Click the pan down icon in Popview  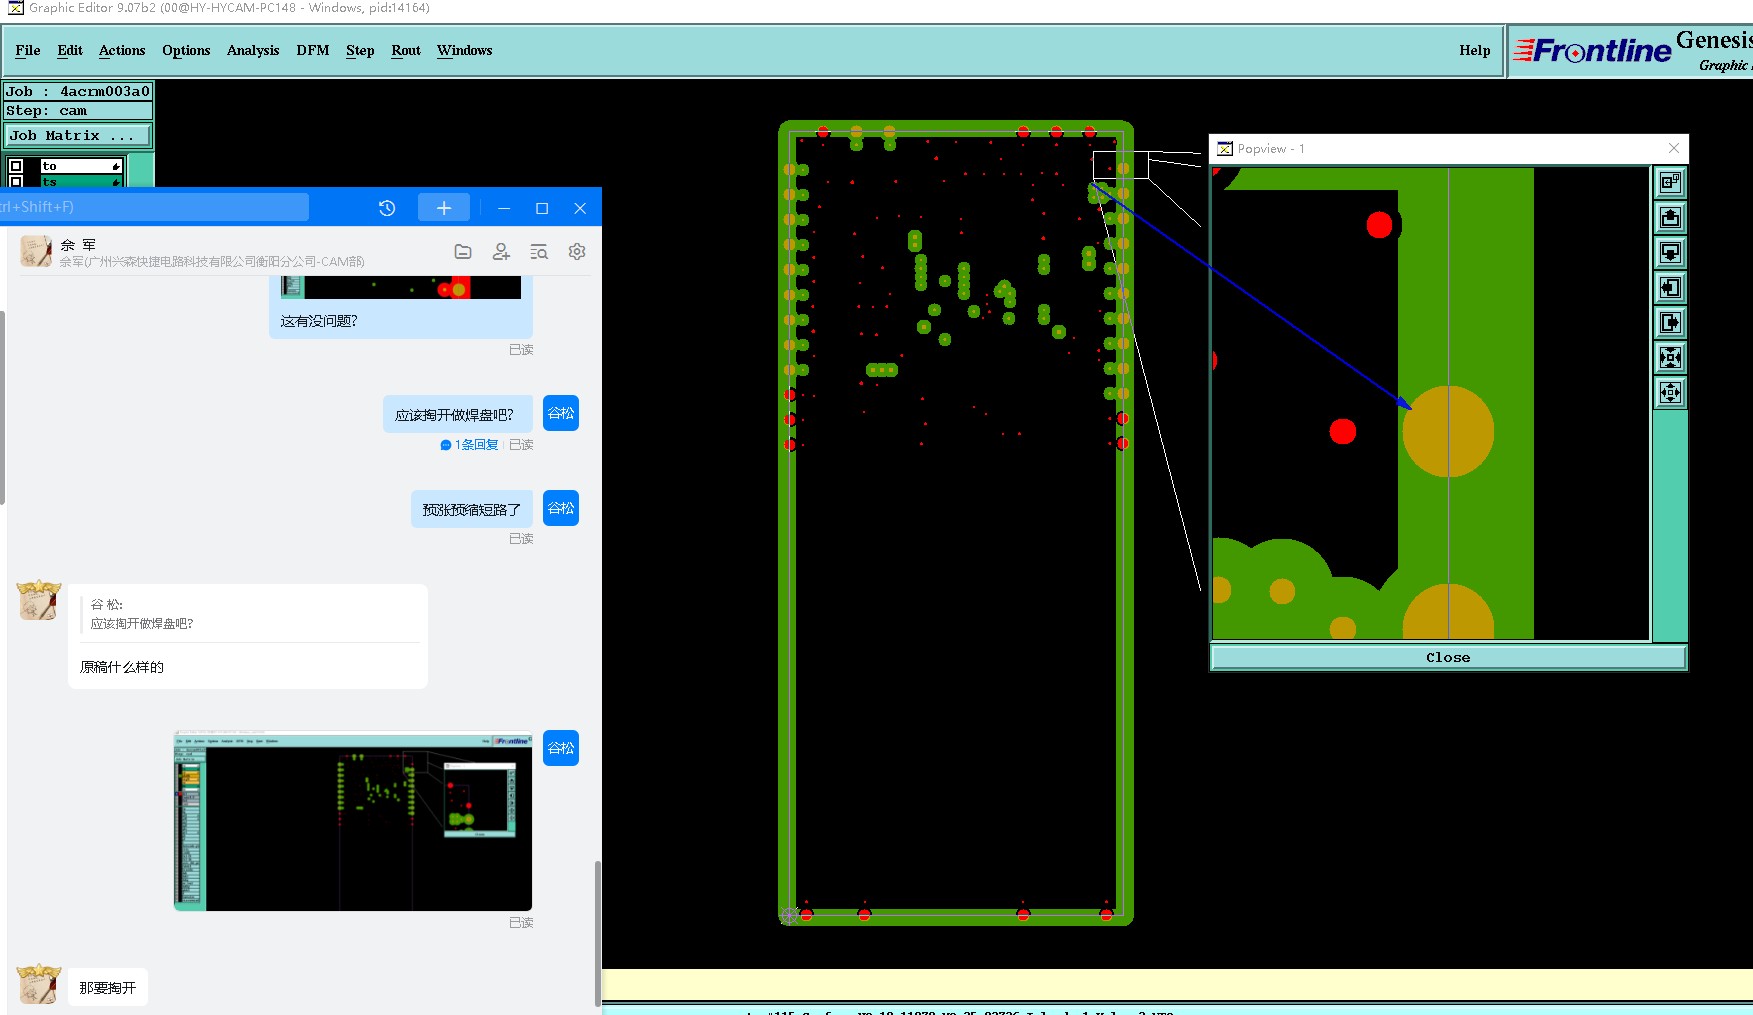click(1670, 252)
